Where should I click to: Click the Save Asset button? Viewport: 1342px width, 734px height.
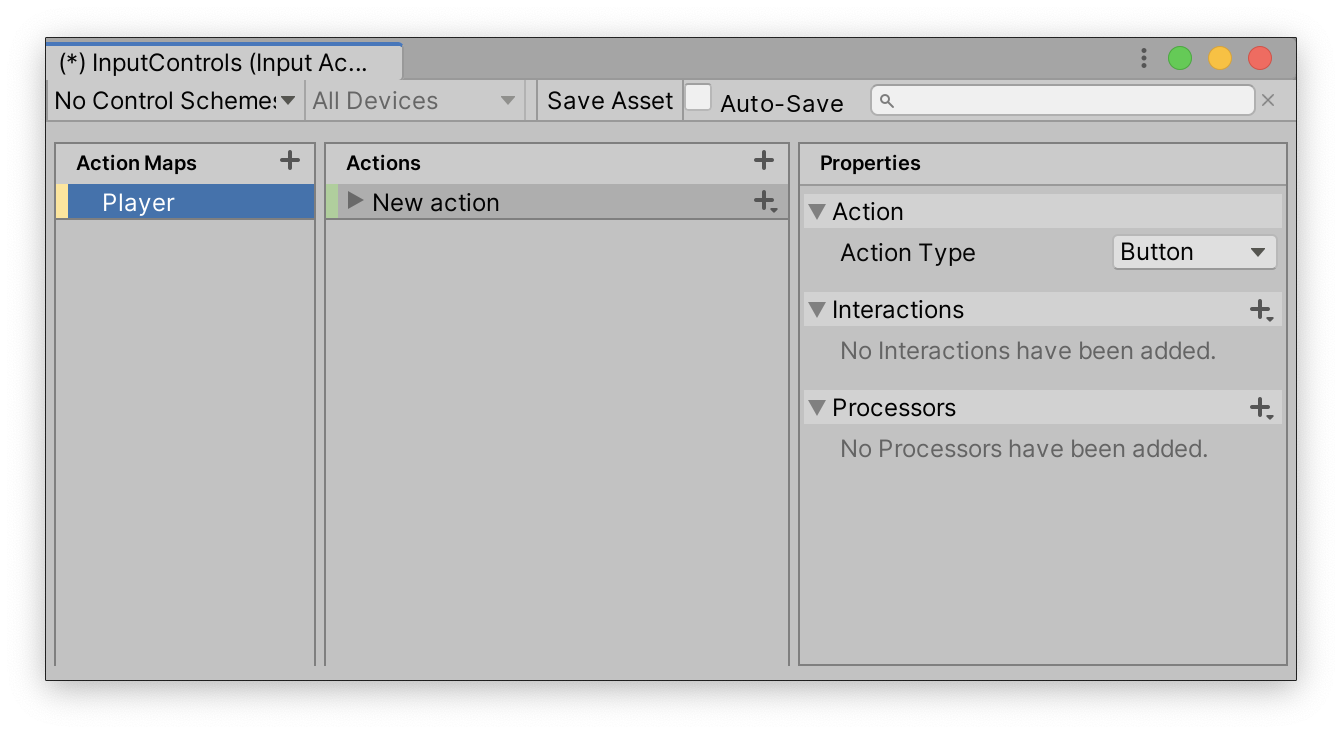pos(610,101)
